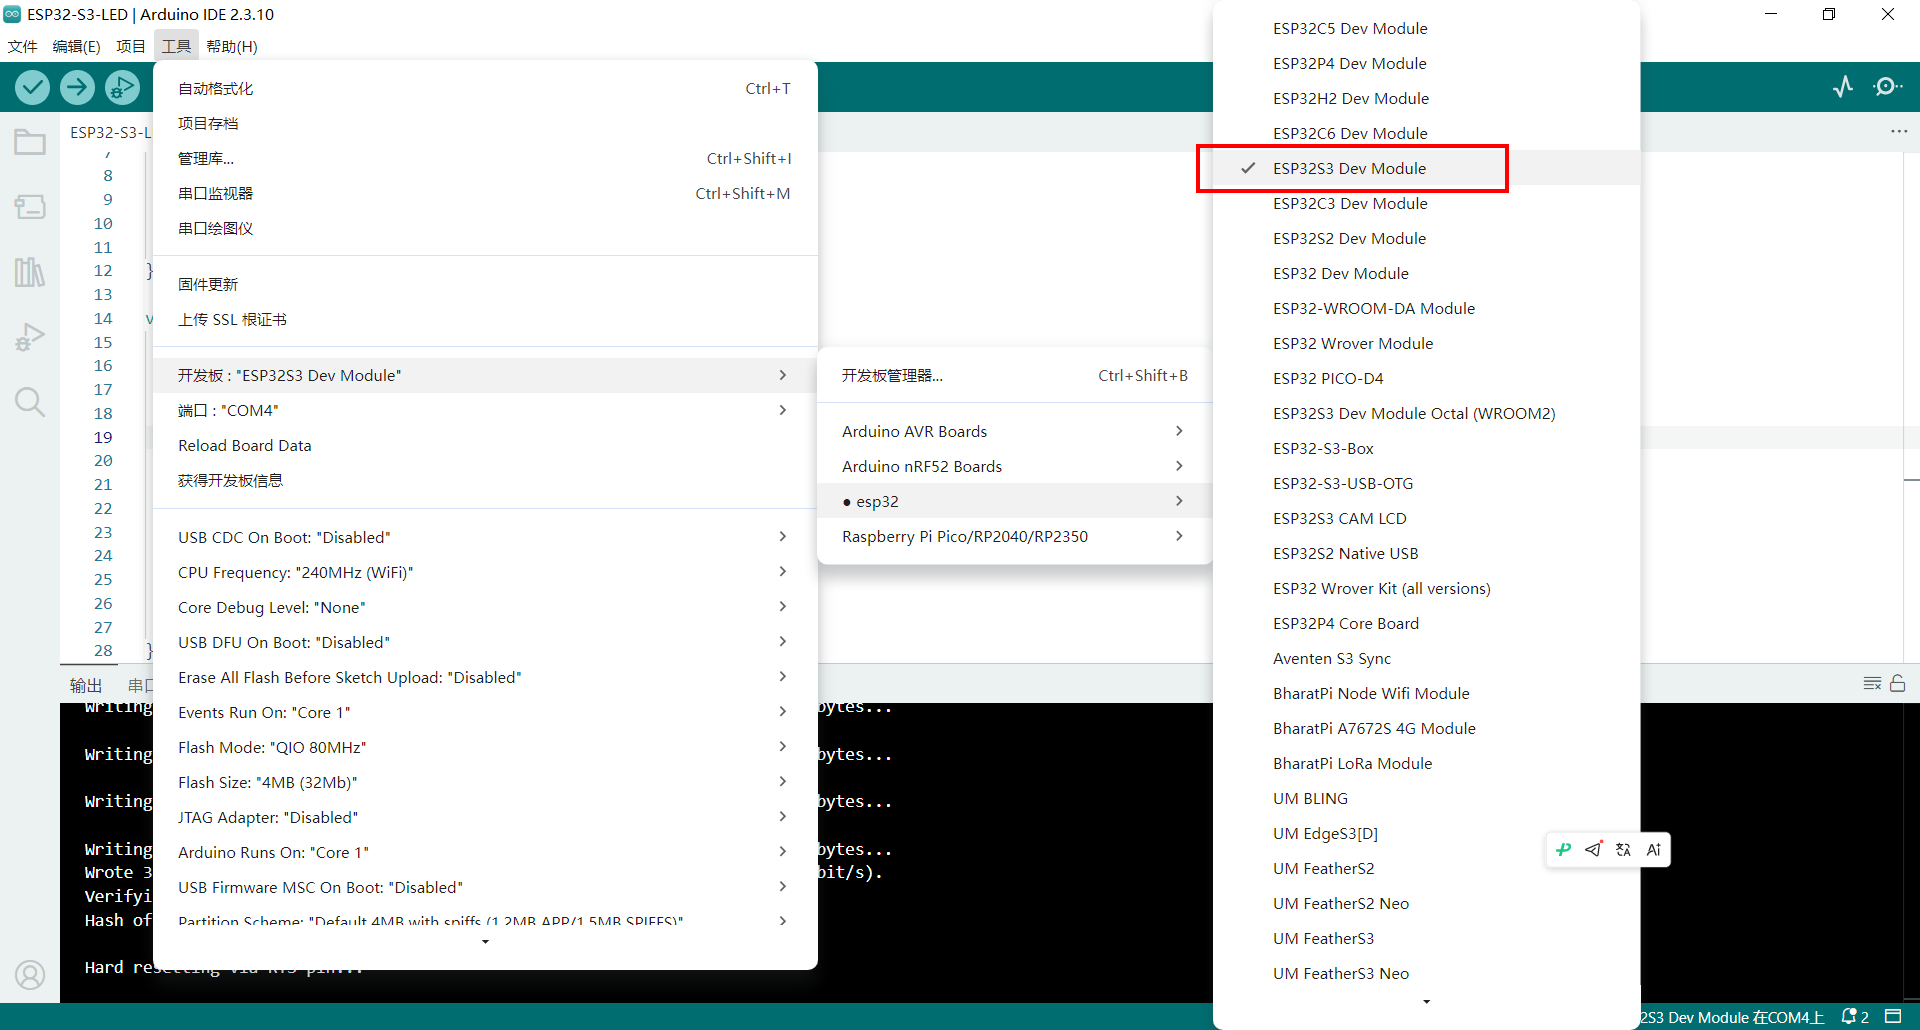The width and height of the screenshot is (1920, 1030).
Task: Open the 帮助(H) menu
Action: click(x=232, y=46)
